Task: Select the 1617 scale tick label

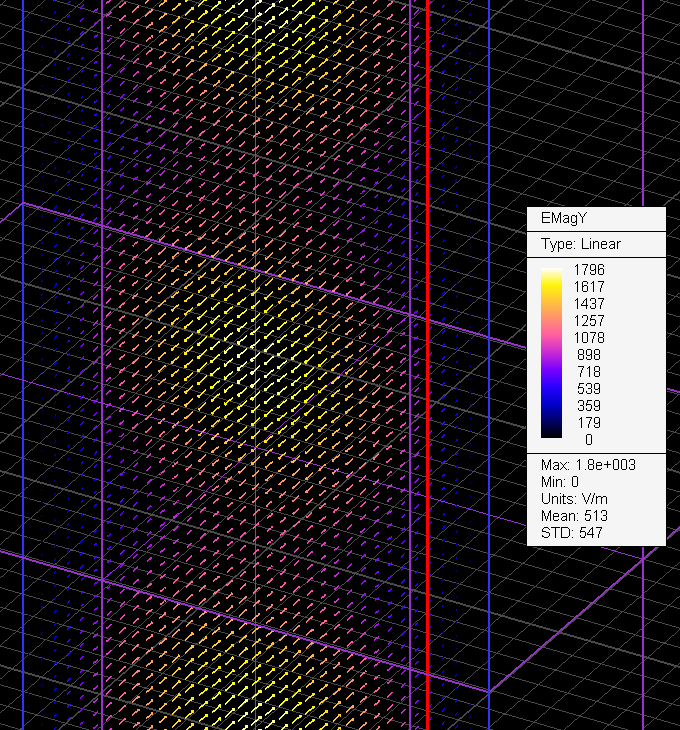Action: 589,286
